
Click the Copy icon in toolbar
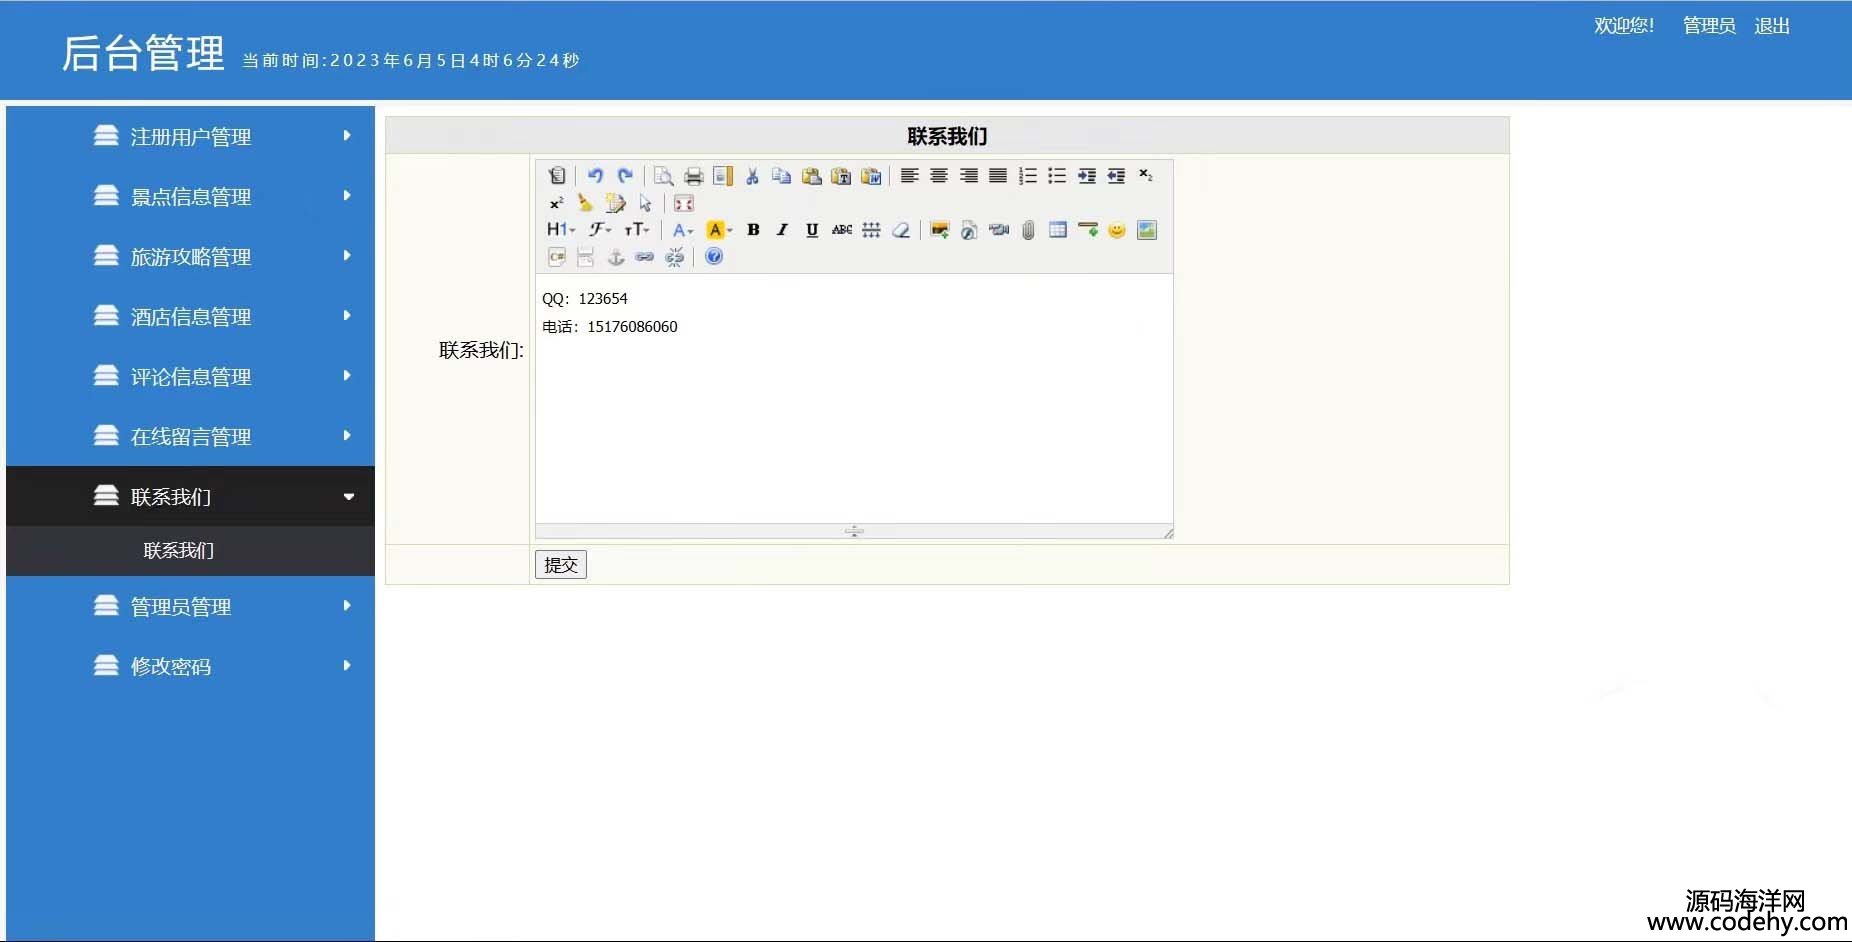click(x=782, y=176)
